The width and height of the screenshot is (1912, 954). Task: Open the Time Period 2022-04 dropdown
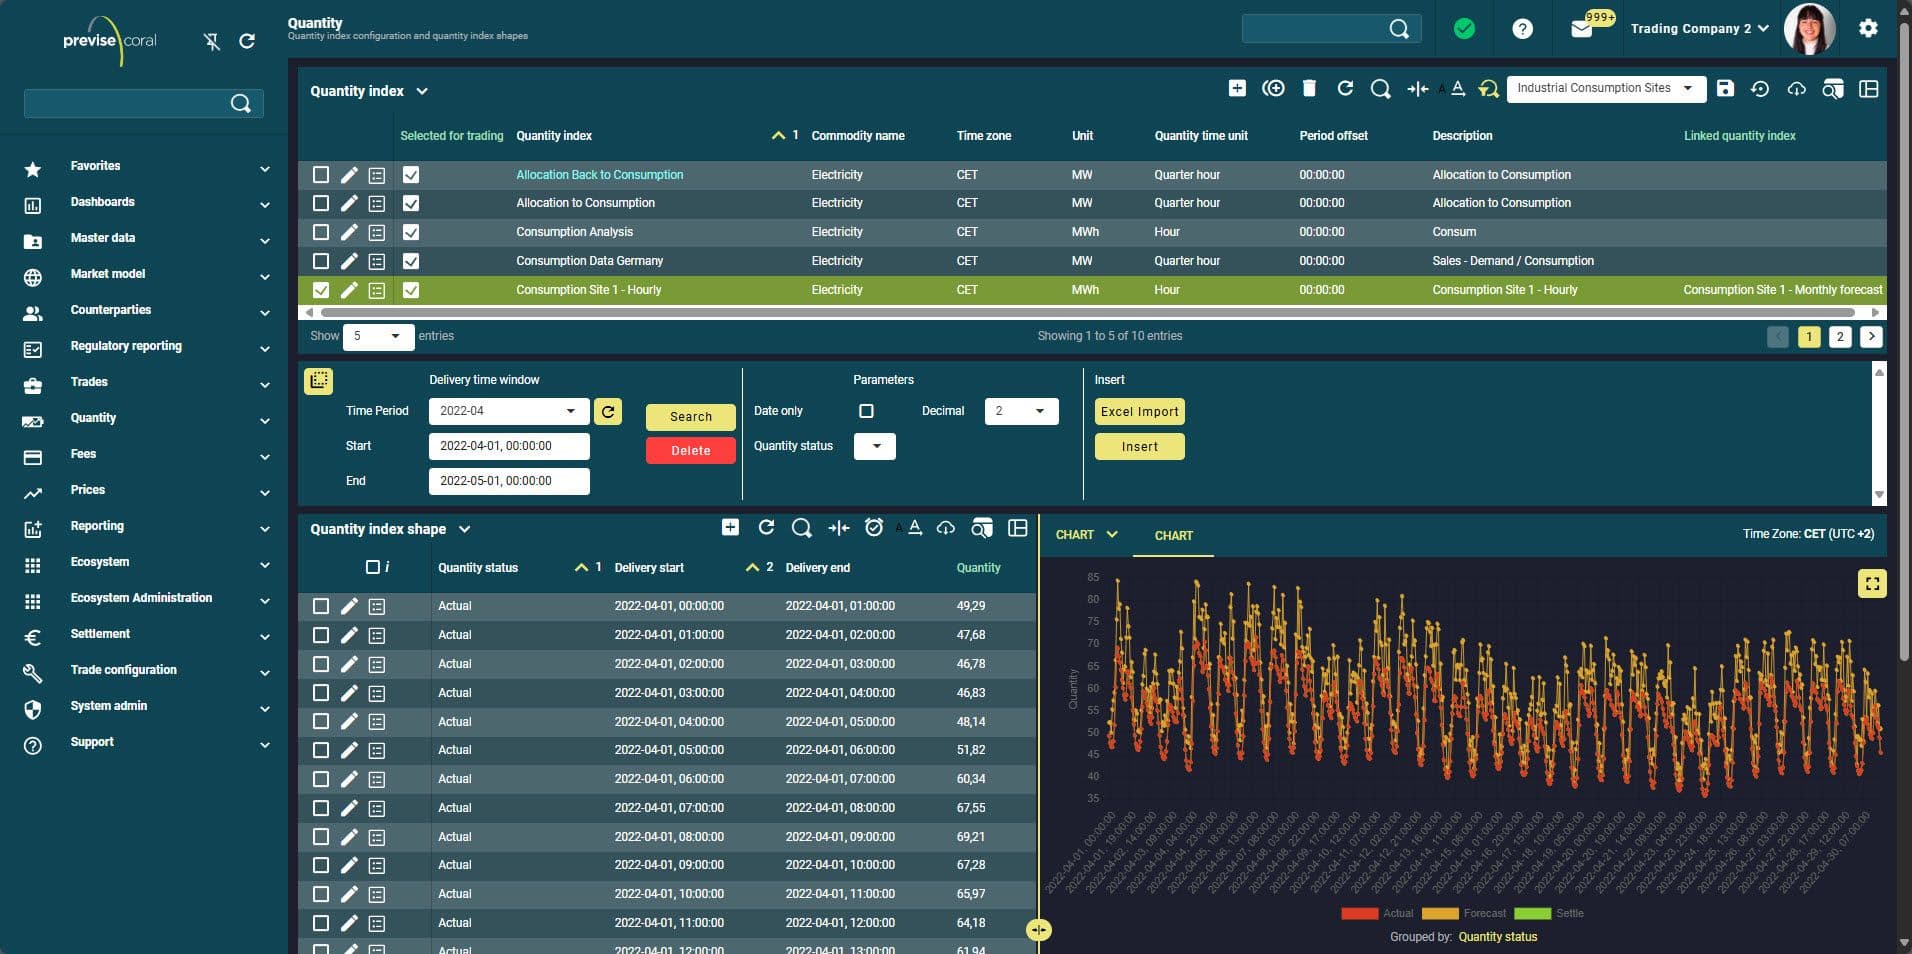click(509, 411)
